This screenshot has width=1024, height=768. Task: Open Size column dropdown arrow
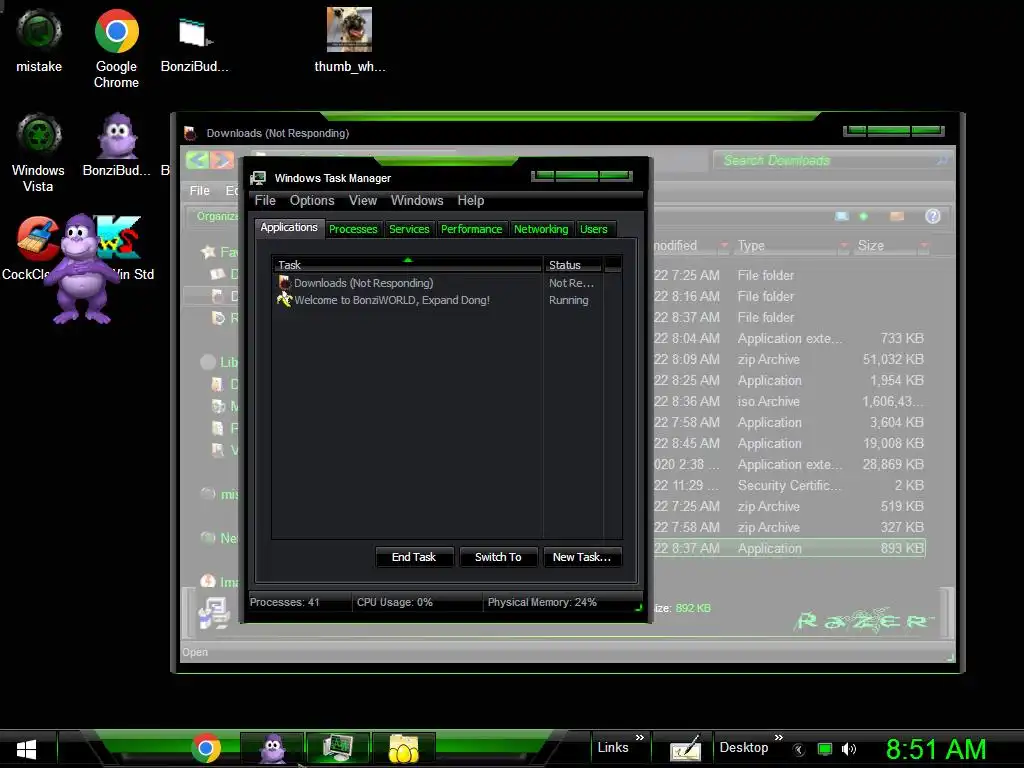point(923,246)
